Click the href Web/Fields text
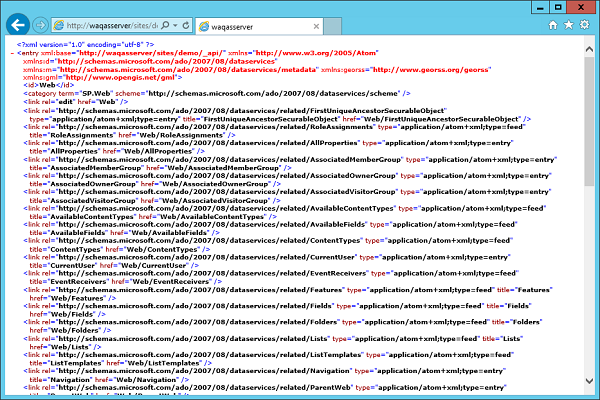Image resolution: width=600 pixels, height=400 pixels. 63,314
